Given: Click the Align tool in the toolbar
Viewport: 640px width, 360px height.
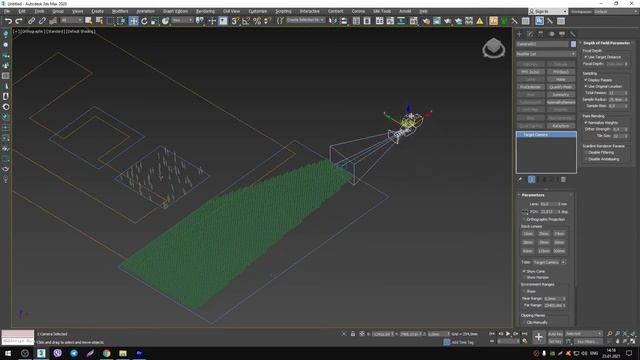Looking at the screenshot, I should pos(343,20).
